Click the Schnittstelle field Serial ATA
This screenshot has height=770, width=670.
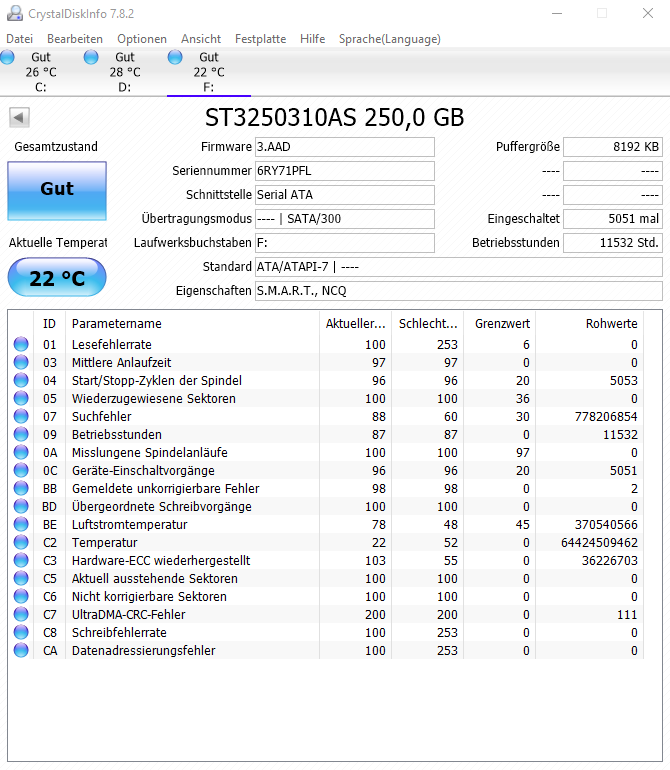pos(345,195)
